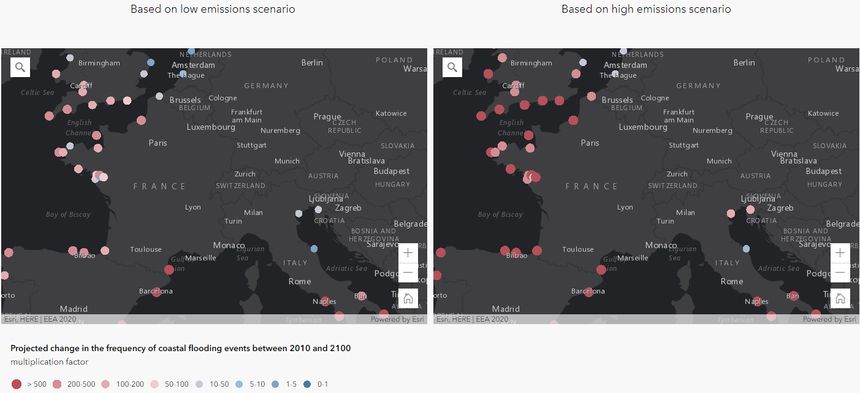Select the red dot near Barcelona on right map
The image size is (860, 393).
point(589,292)
